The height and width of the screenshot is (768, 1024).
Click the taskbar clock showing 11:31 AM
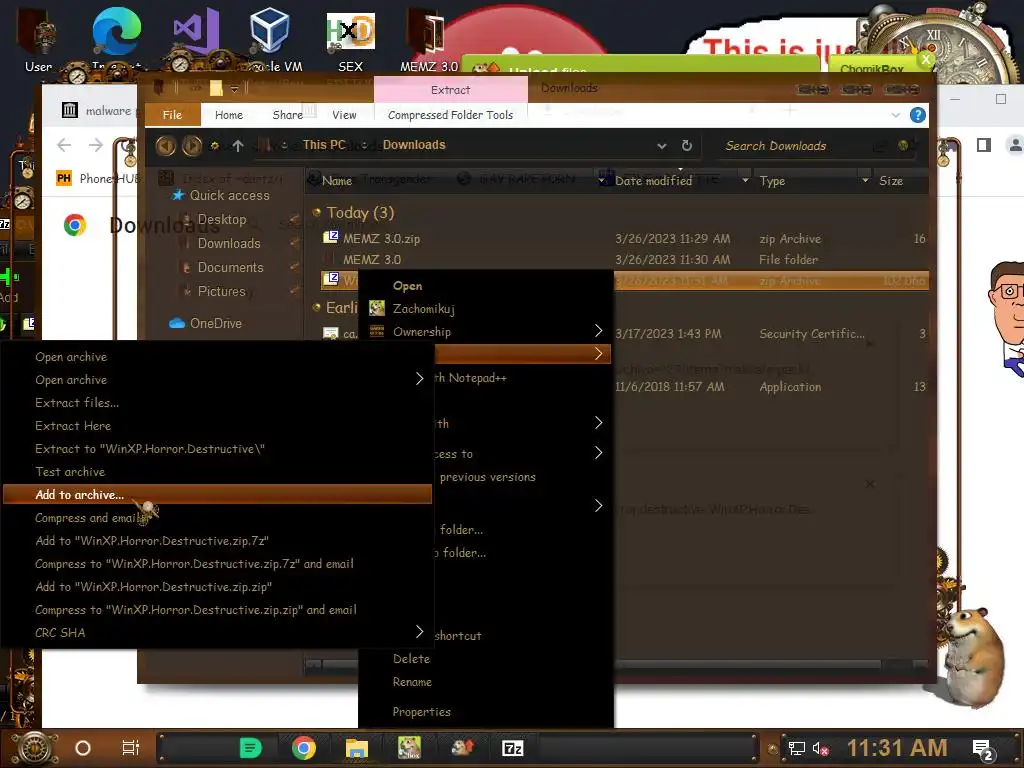click(x=897, y=748)
